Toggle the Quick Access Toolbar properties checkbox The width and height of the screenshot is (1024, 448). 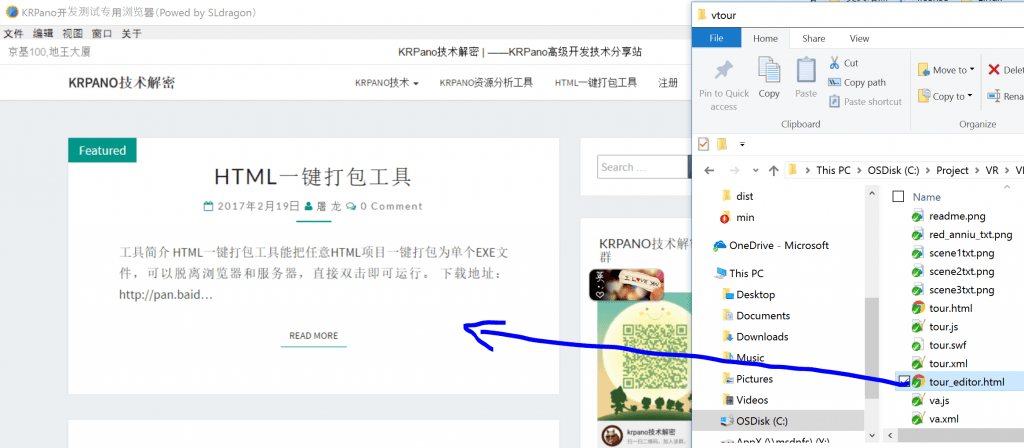click(x=704, y=143)
